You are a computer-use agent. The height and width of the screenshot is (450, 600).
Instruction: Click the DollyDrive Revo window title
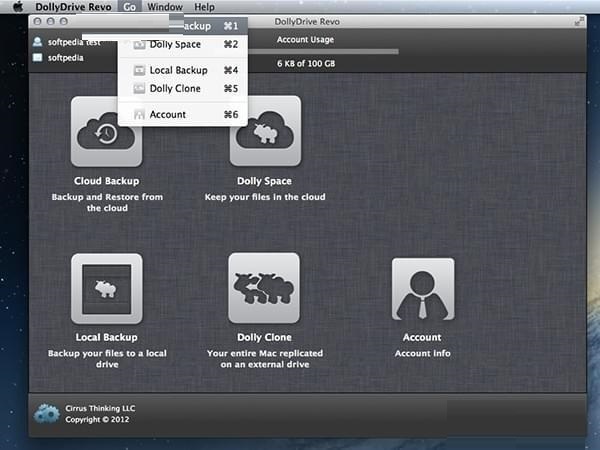pyautogui.click(x=307, y=22)
